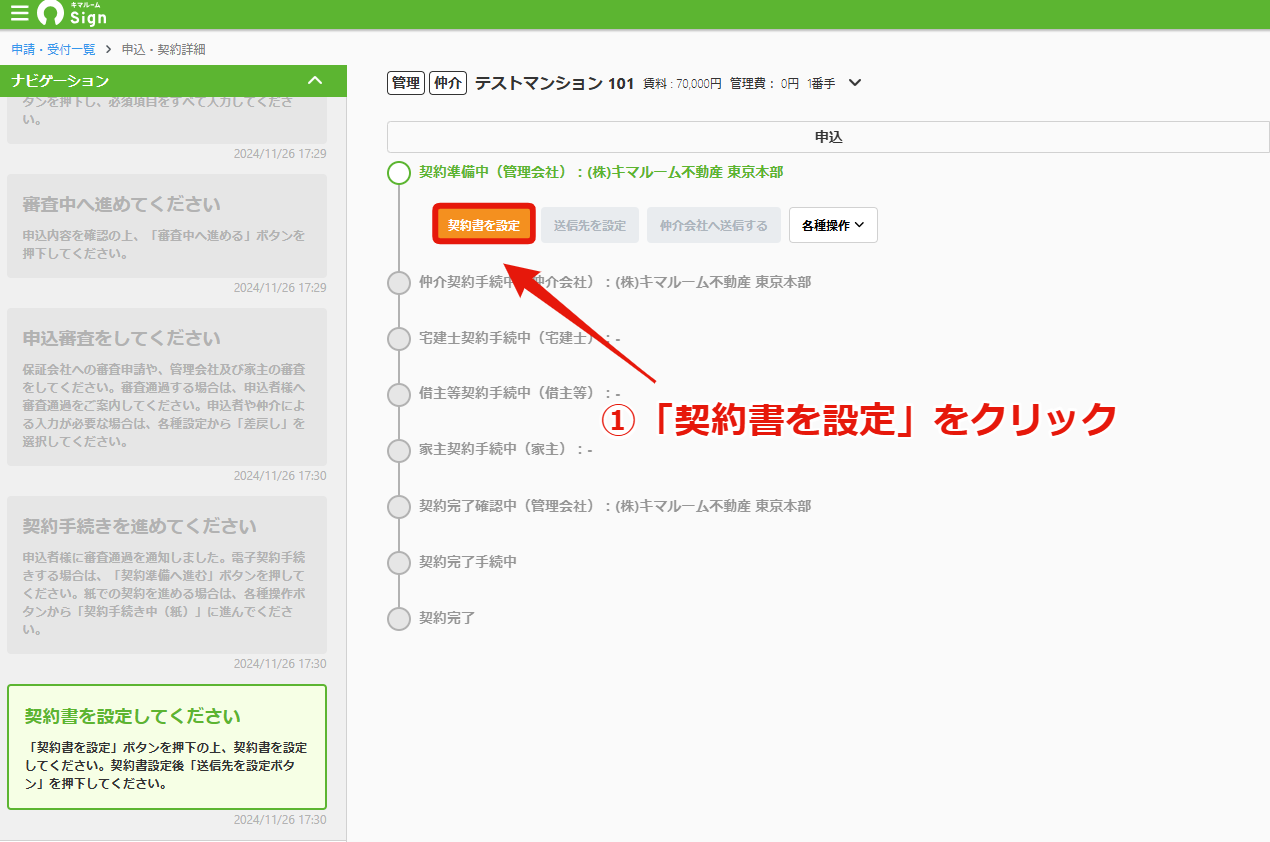This screenshot has width=1270, height=842.
Task: Open the 契約手続きを進めてください navigation card
Action: pos(167,575)
